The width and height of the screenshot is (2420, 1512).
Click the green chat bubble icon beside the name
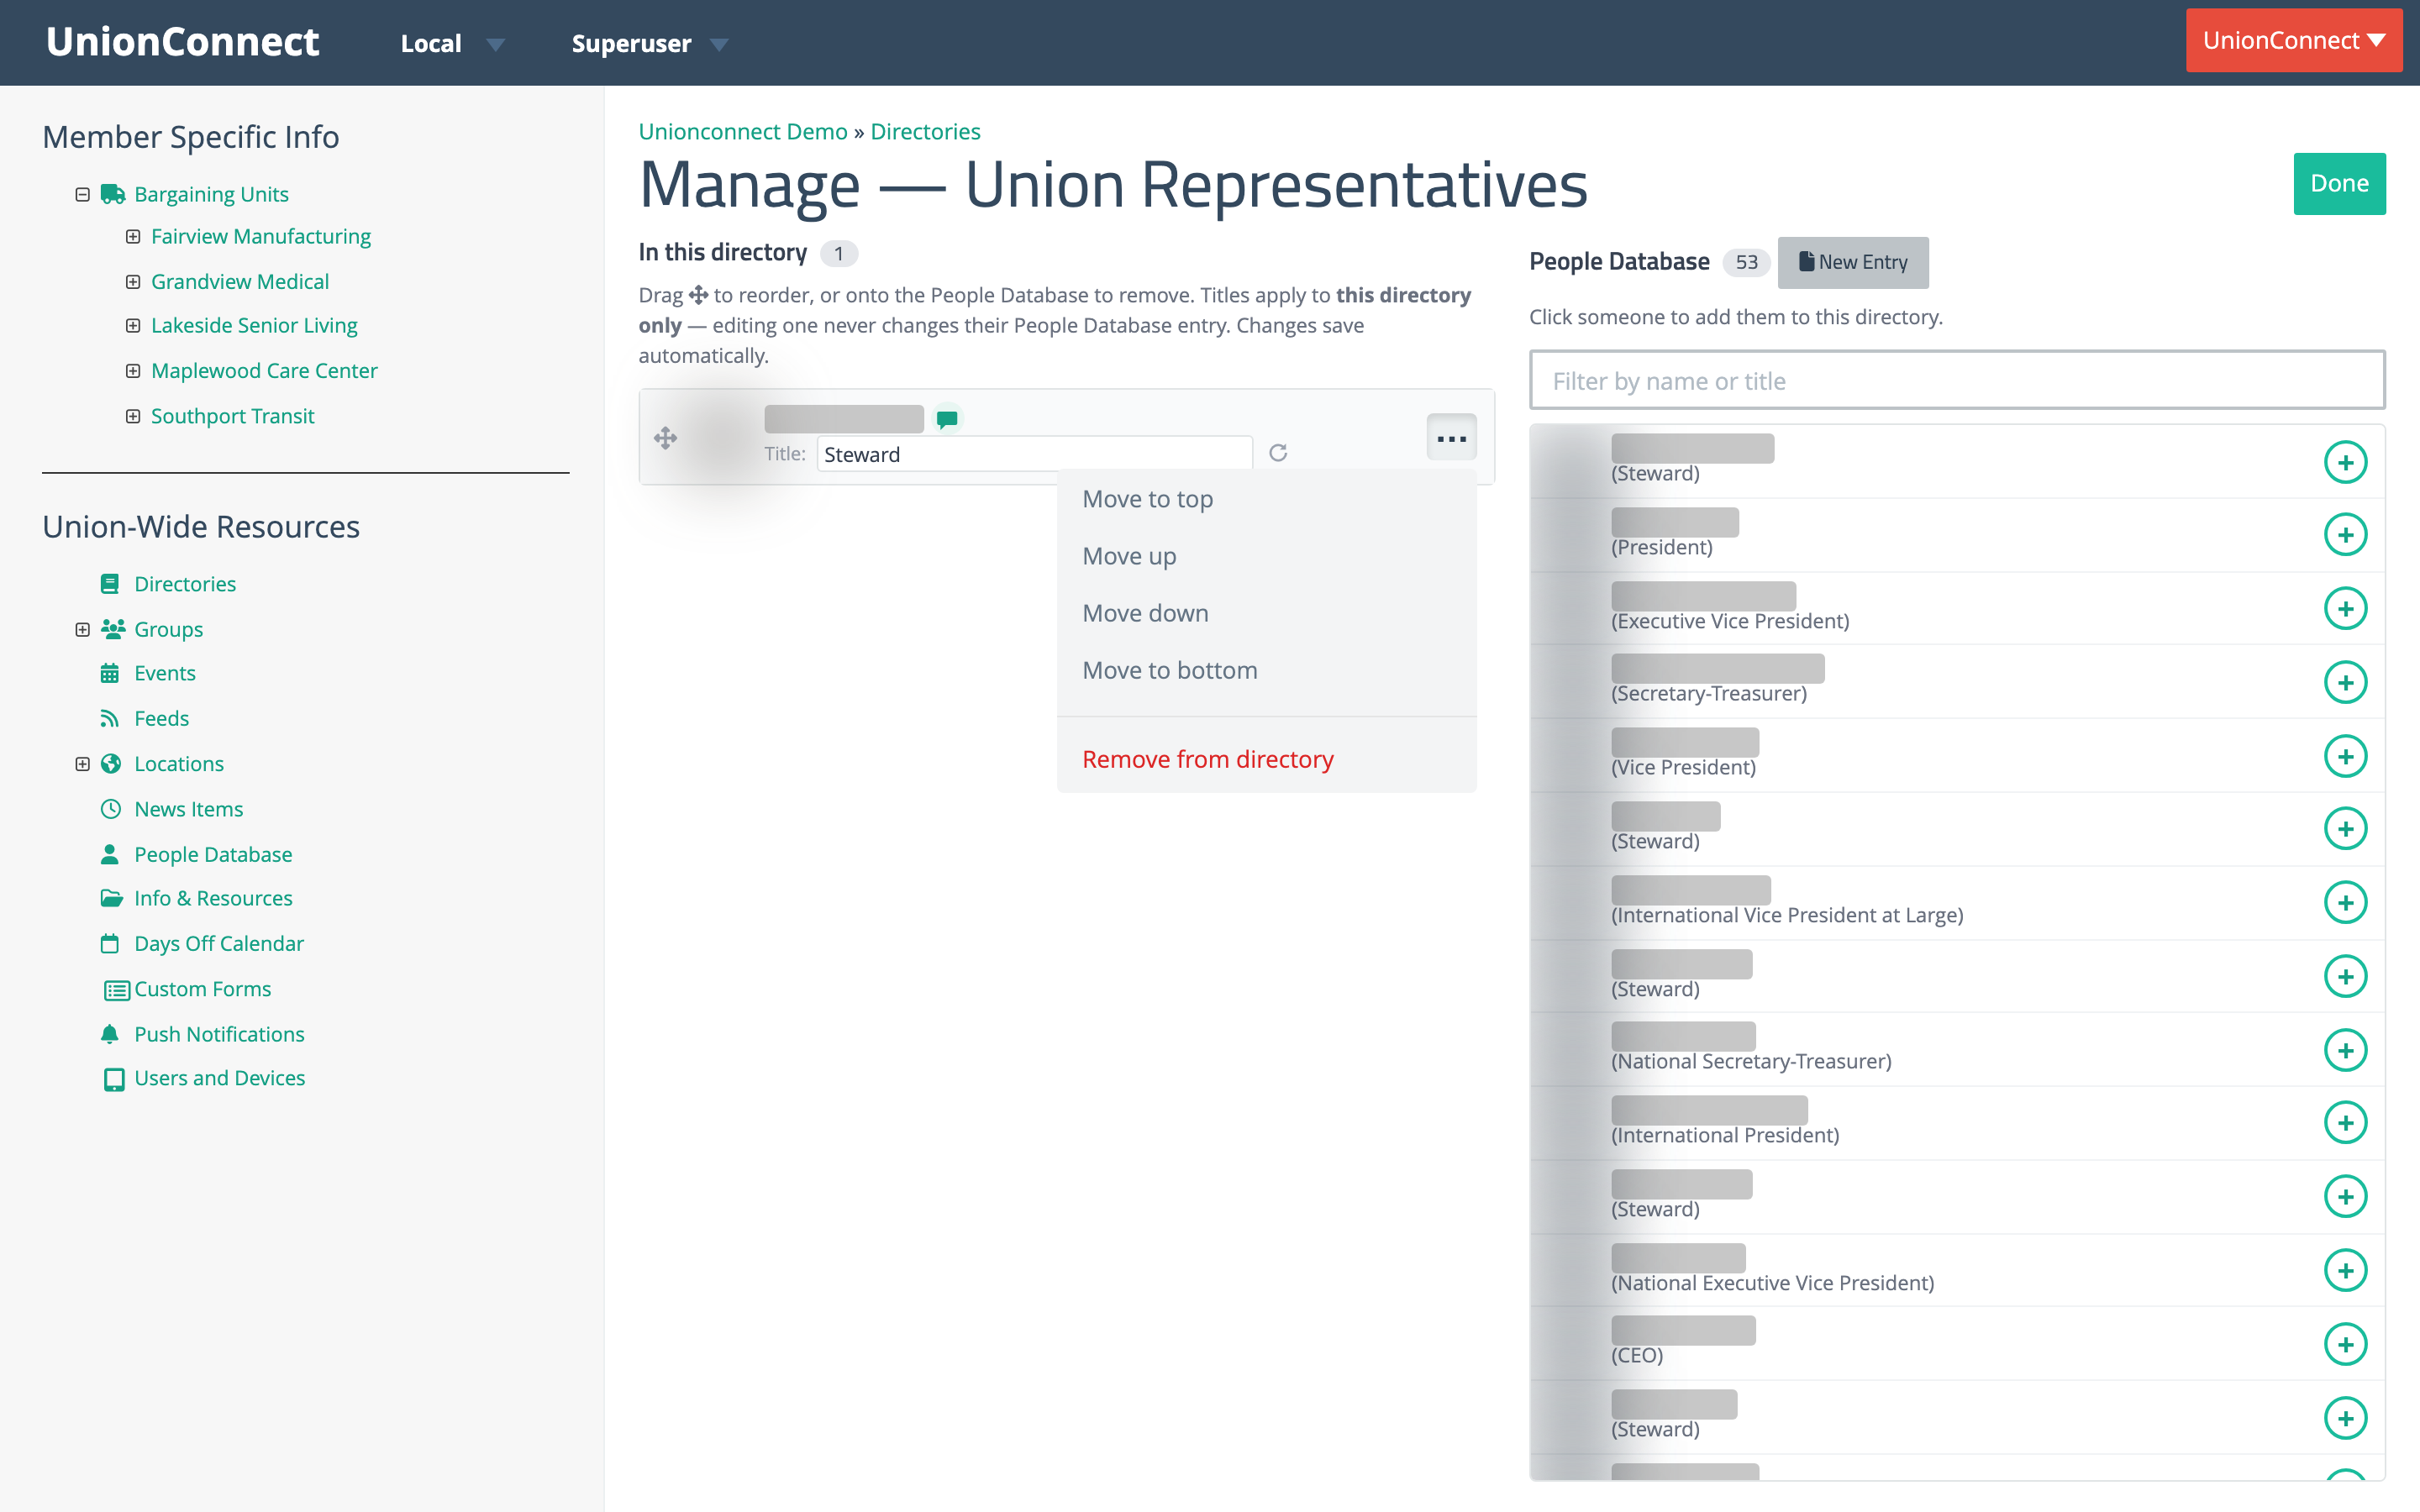(x=947, y=418)
